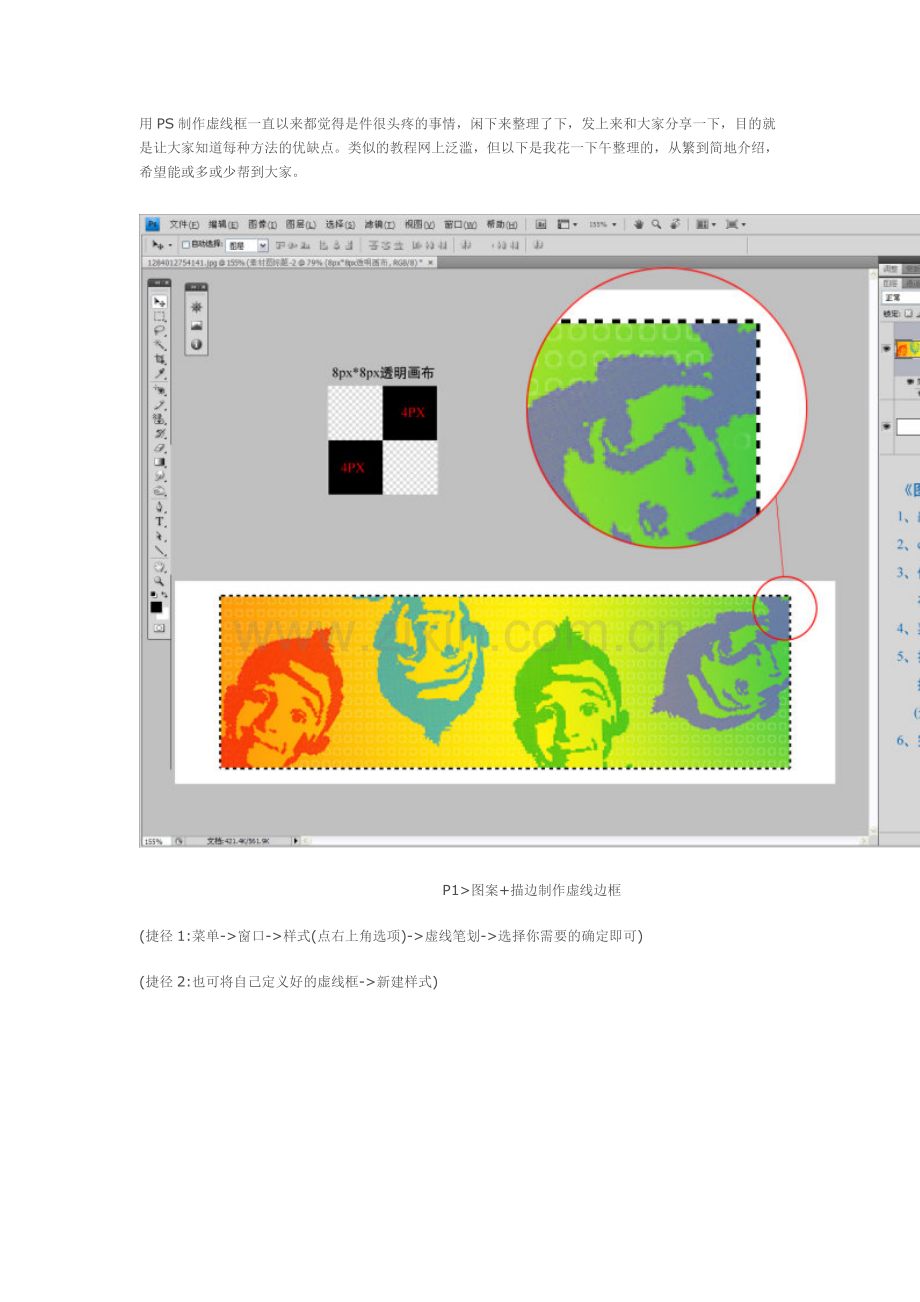920x1302 pixels.
Task: Toggle the 自动选择 checkbox
Action: click(x=186, y=244)
